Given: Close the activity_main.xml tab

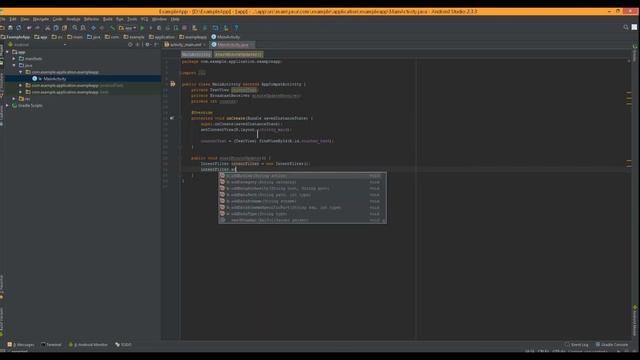Looking at the screenshot, I should 204,44.
